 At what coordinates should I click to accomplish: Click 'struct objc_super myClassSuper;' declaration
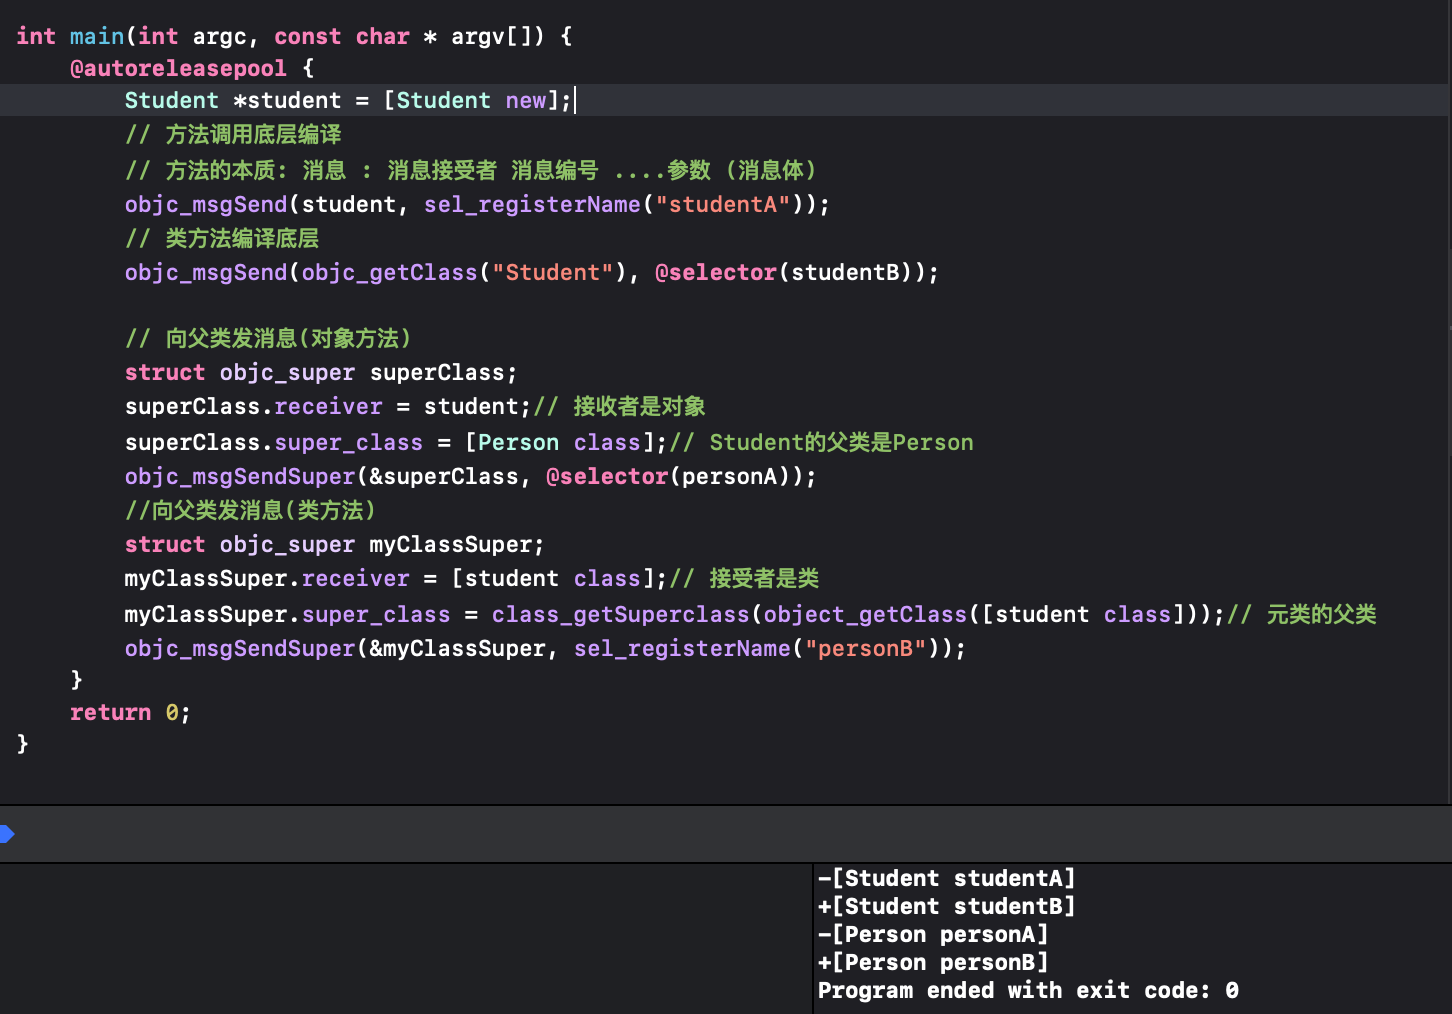pos(335,544)
